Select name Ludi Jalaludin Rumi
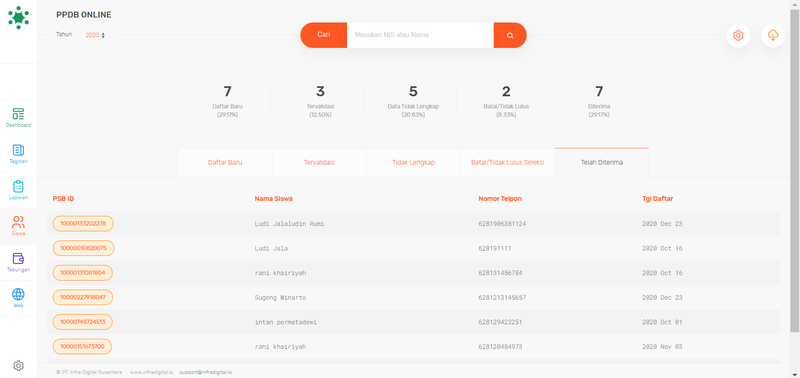800x378 pixels. (x=289, y=224)
